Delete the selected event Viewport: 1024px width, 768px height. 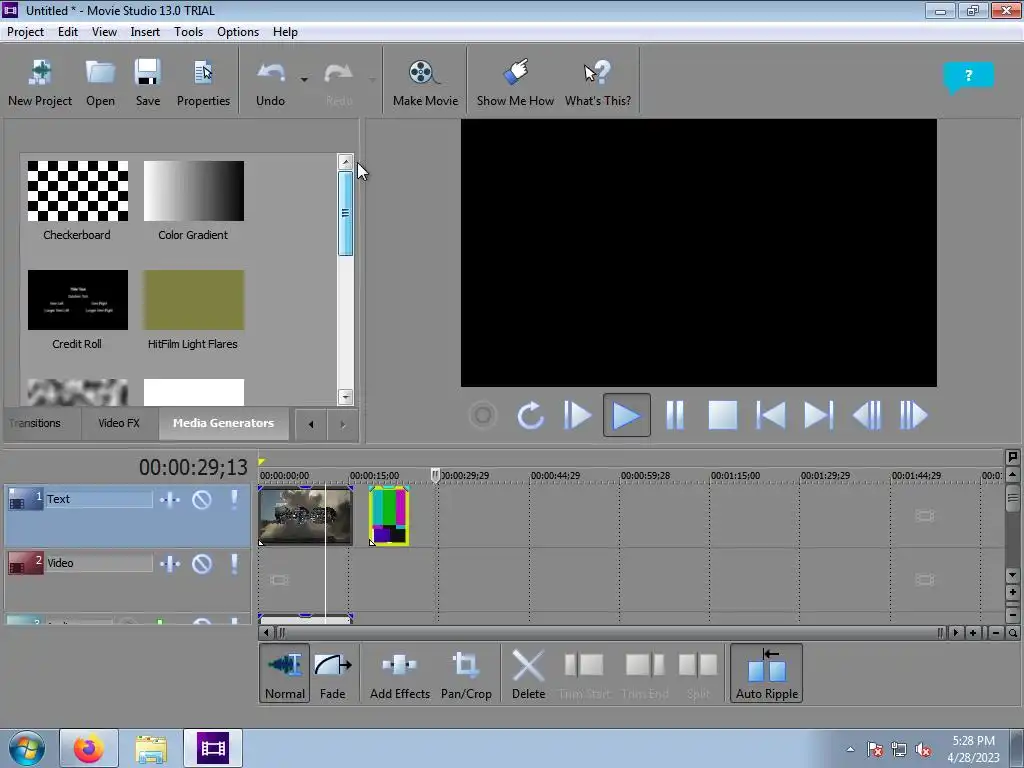[x=528, y=673]
